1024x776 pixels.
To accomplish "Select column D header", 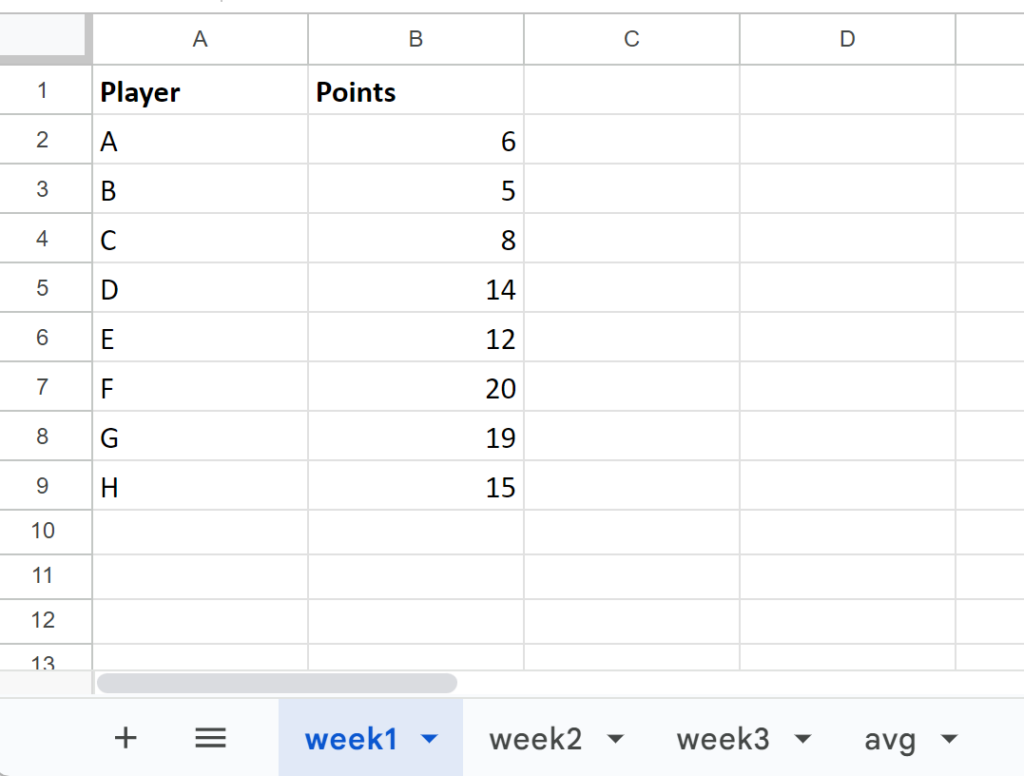I will click(x=847, y=39).
